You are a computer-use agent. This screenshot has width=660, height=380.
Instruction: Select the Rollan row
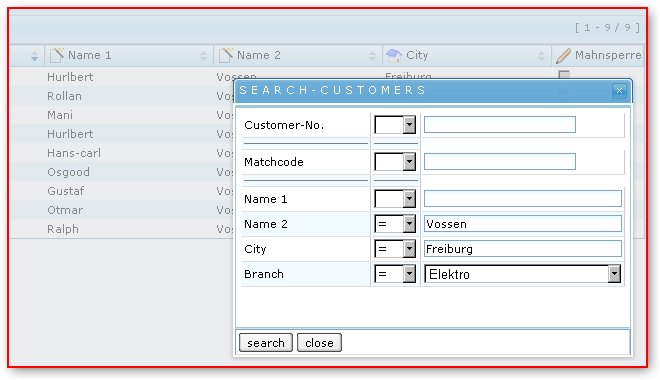[122, 96]
